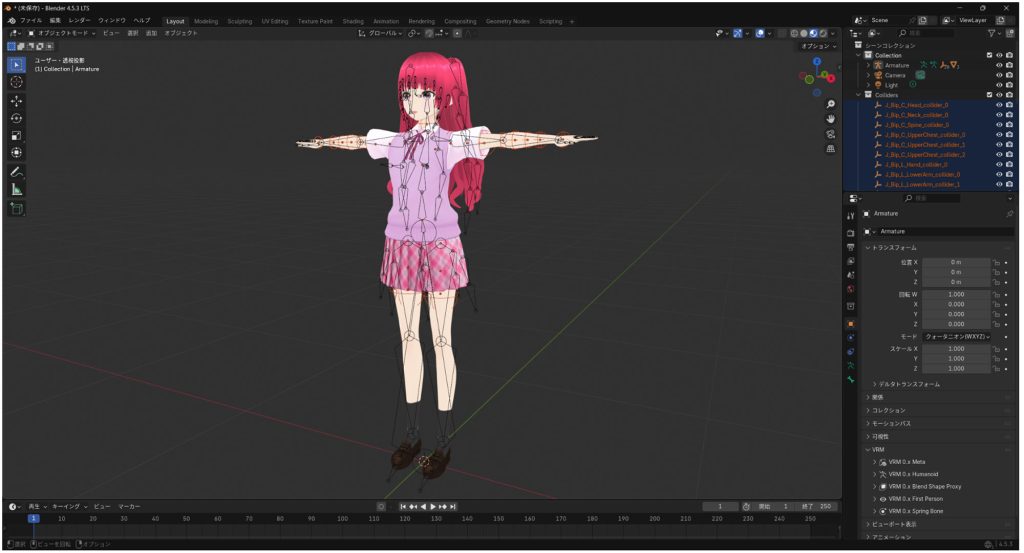Switch to orthographic view via the grid icon
The width and height of the screenshot is (1024, 553).
831,149
